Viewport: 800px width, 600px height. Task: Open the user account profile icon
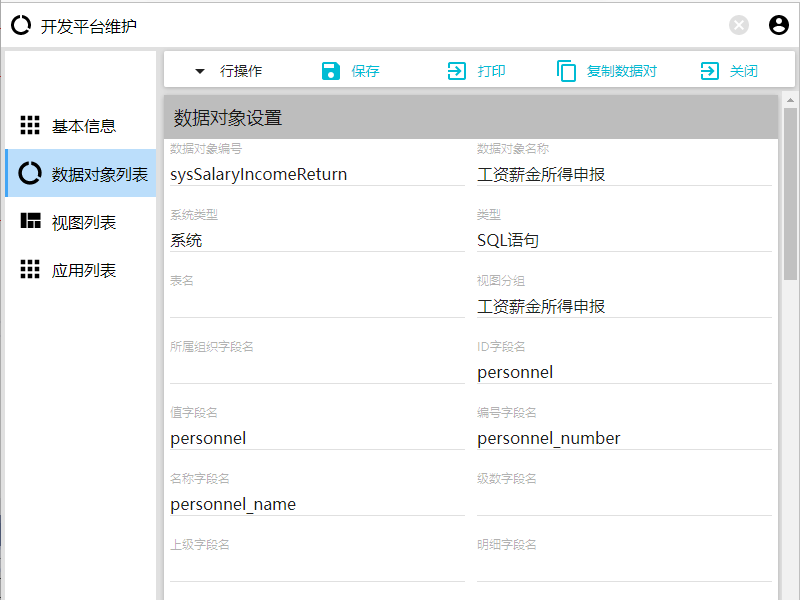779,26
